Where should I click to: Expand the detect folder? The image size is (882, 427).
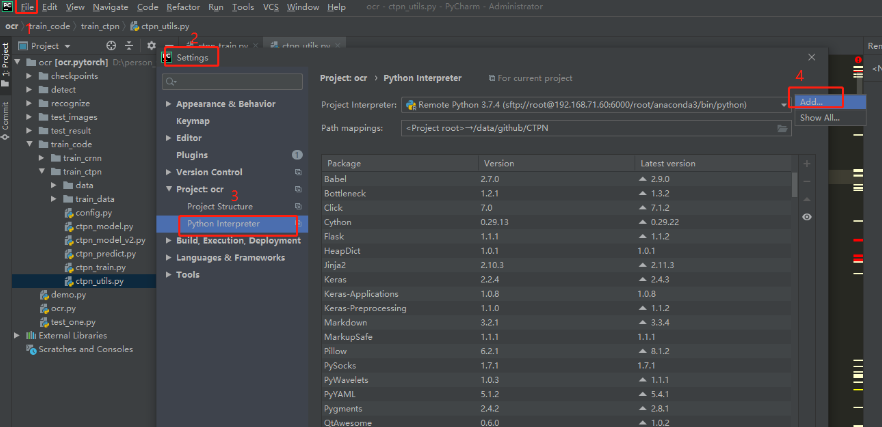point(29,89)
